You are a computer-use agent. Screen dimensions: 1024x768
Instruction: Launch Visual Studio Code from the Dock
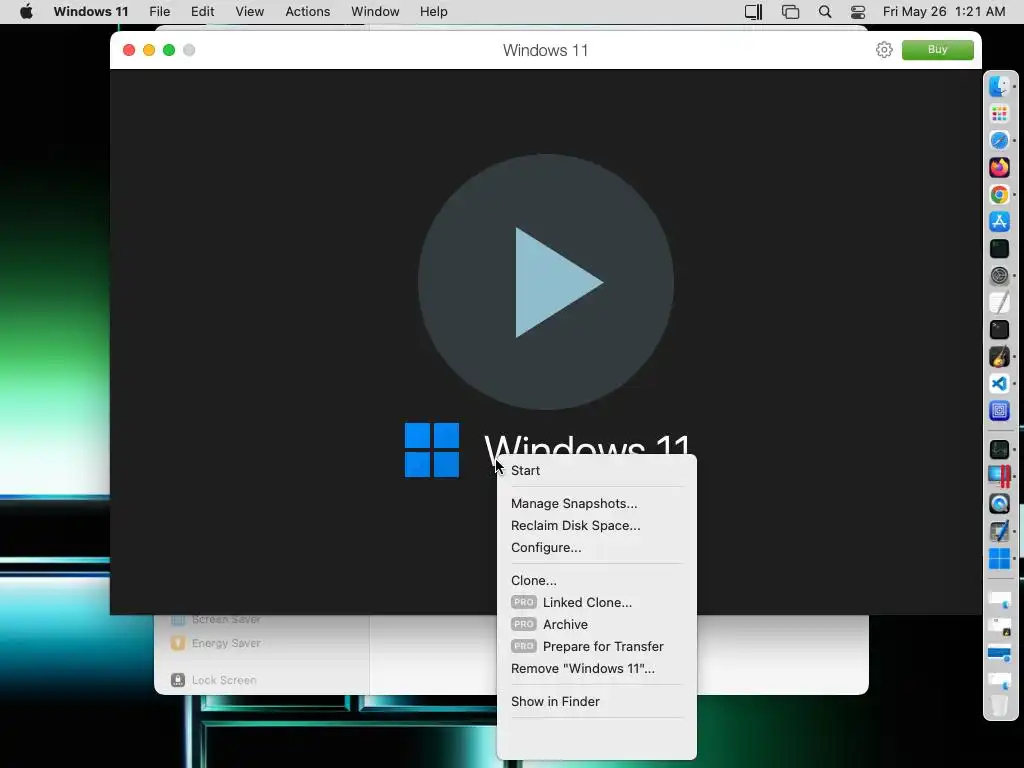[999, 384]
